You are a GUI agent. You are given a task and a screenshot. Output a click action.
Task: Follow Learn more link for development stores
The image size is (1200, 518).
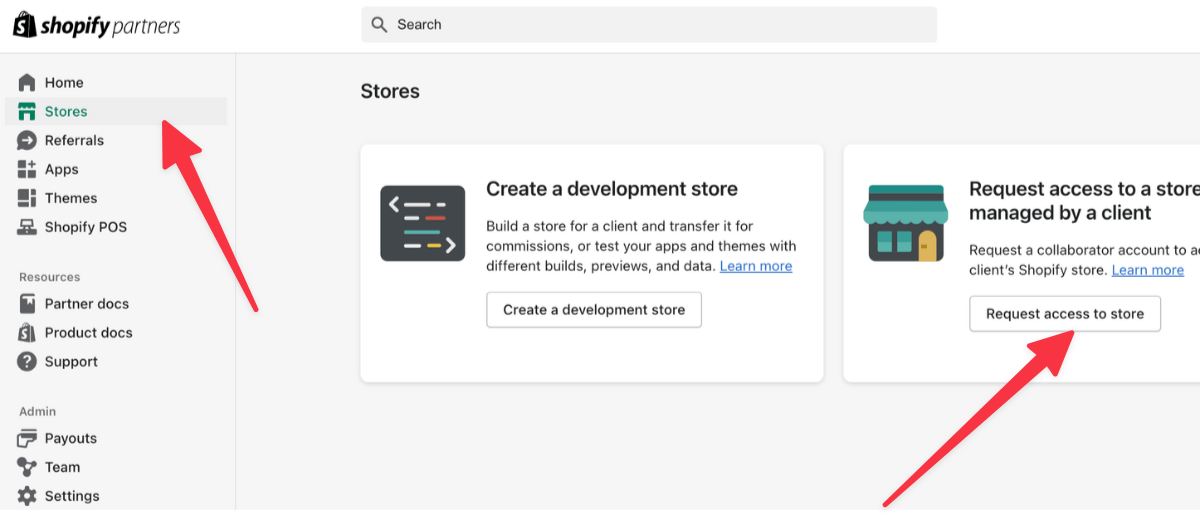point(756,266)
